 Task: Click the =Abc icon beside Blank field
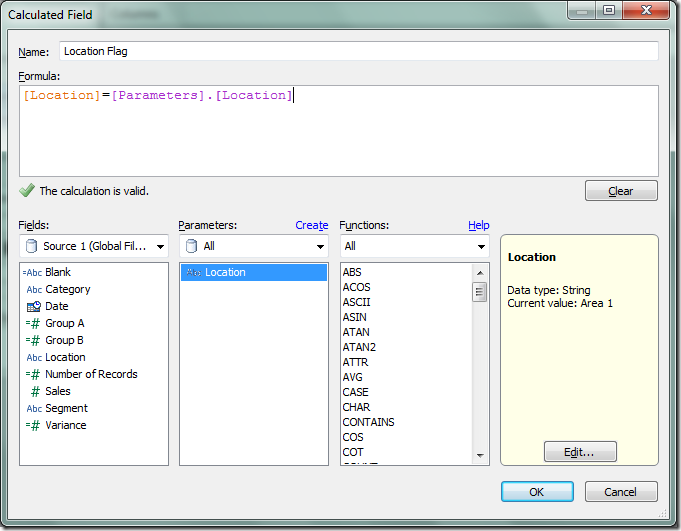(x=32, y=273)
